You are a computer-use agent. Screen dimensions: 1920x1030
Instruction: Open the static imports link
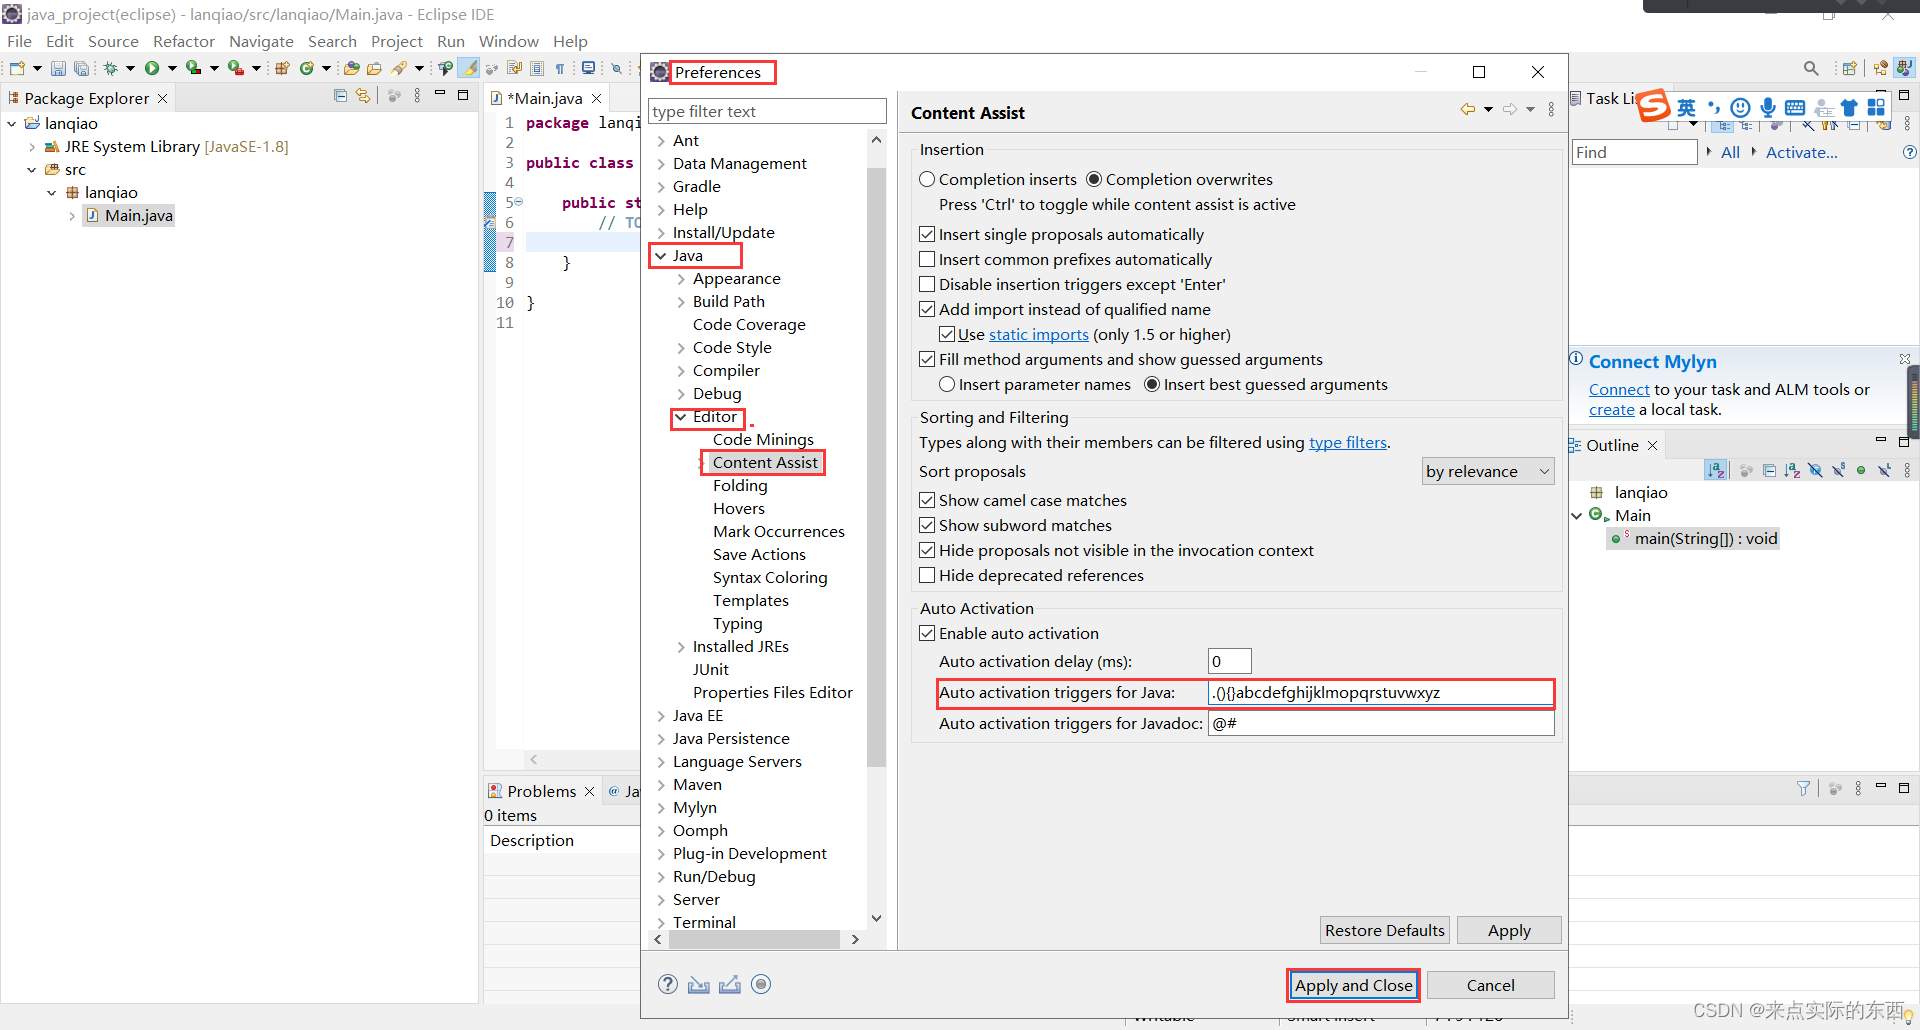(x=1038, y=334)
